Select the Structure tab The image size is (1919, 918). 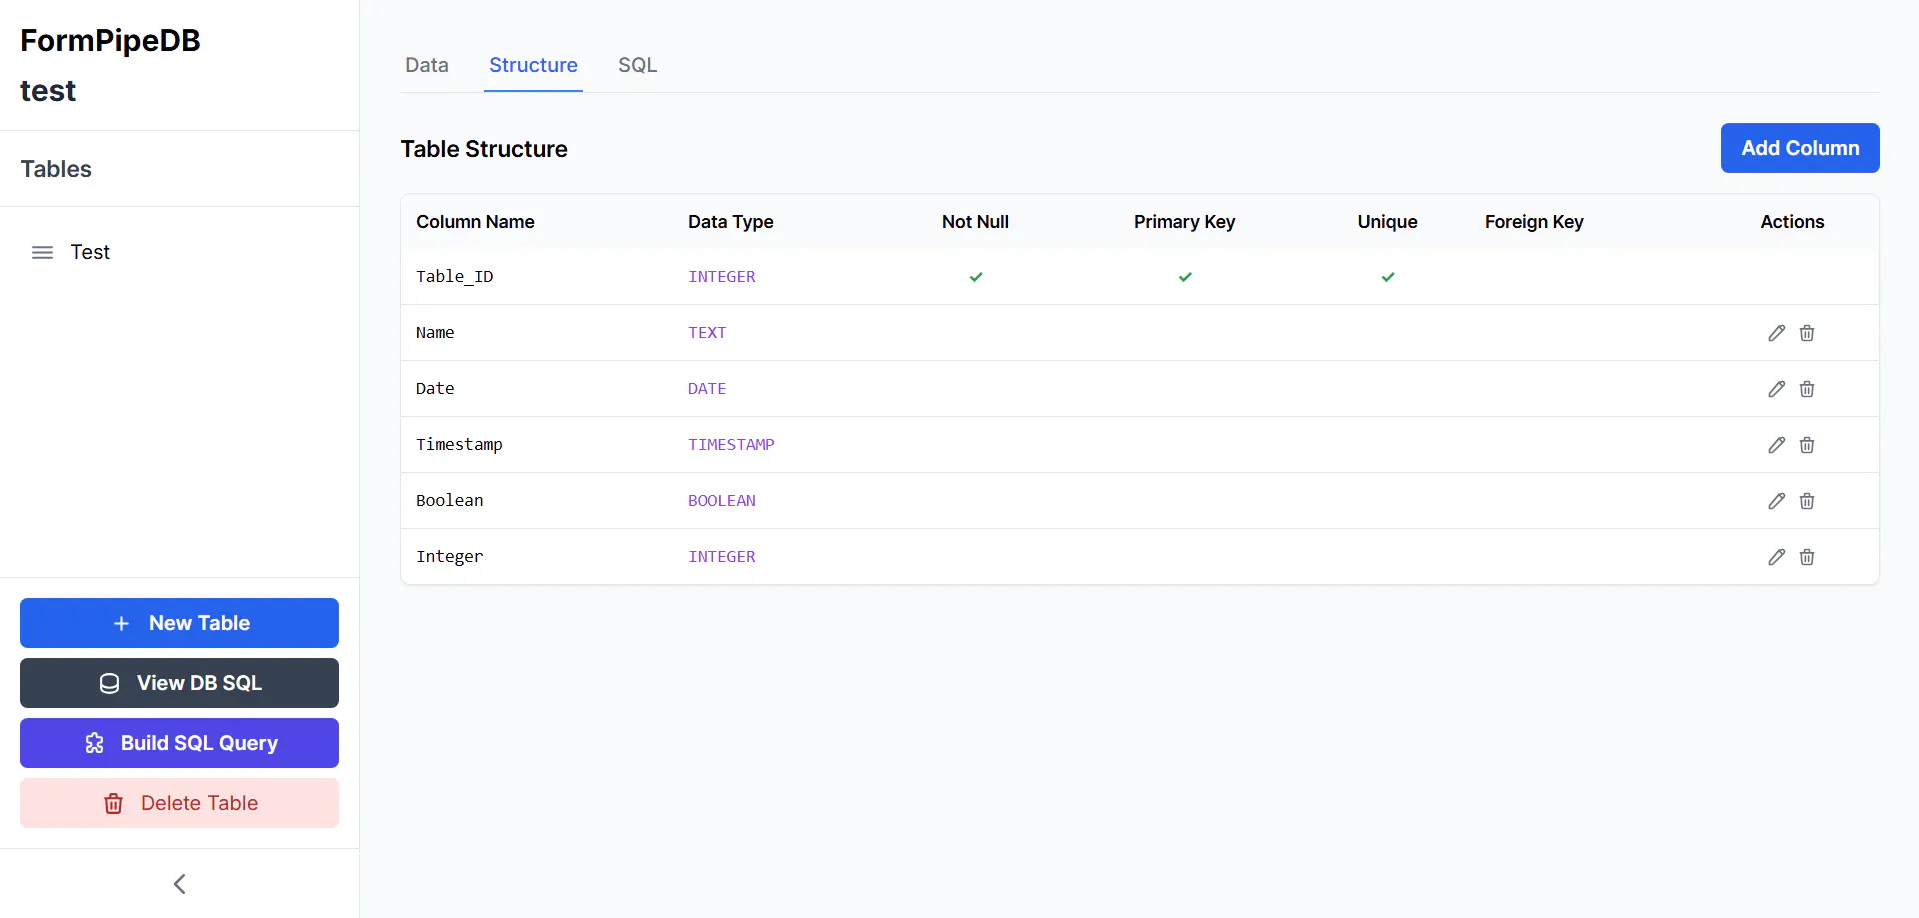pyautogui.click(x=533, y=65)
